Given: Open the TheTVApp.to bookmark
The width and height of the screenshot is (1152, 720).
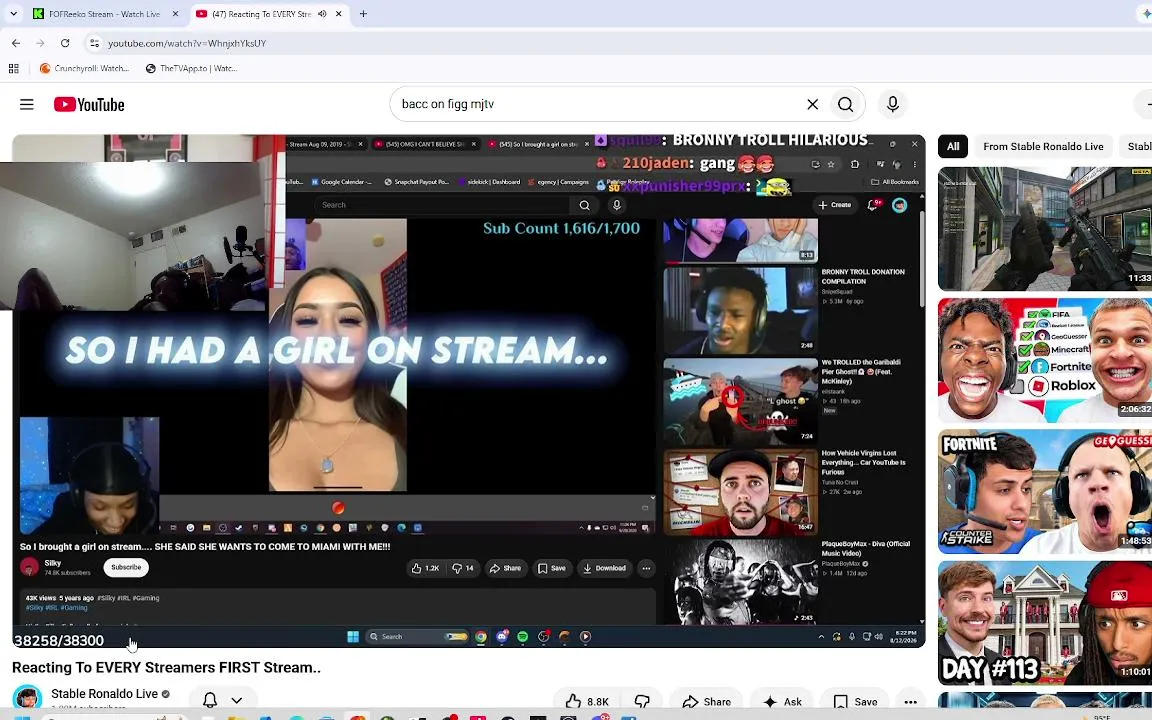Looking at the screenshot, I should point(191,68).
